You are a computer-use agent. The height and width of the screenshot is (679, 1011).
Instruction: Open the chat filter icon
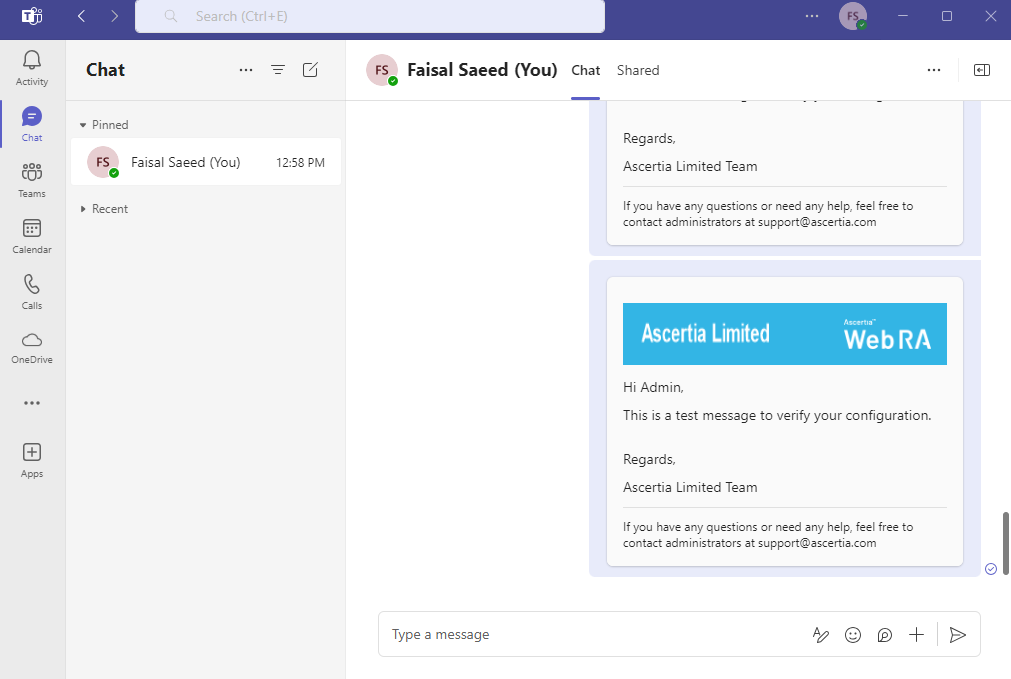[278, 70]
